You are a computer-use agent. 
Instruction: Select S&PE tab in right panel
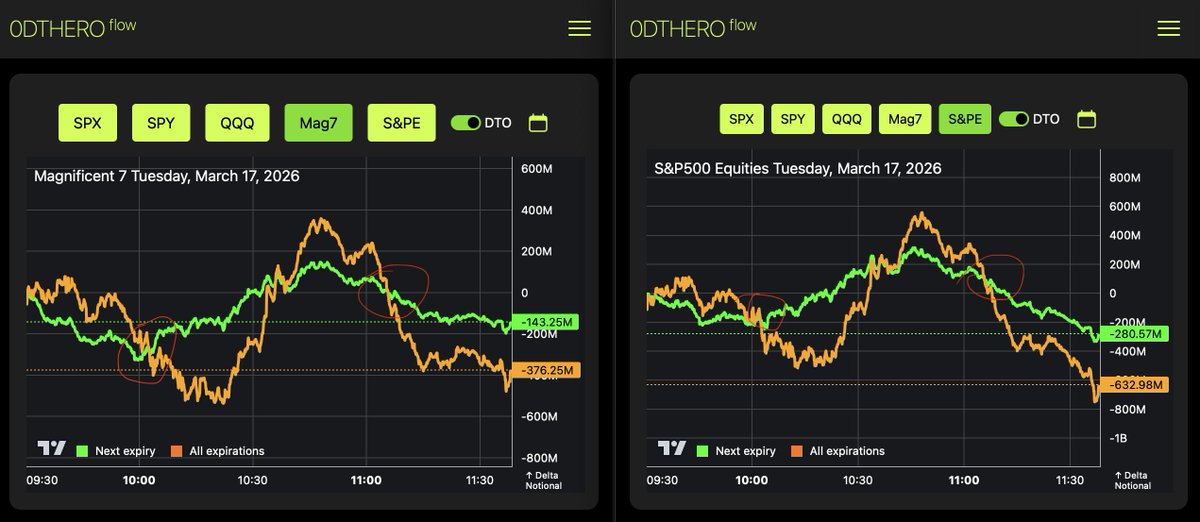(x=965, y=119)
